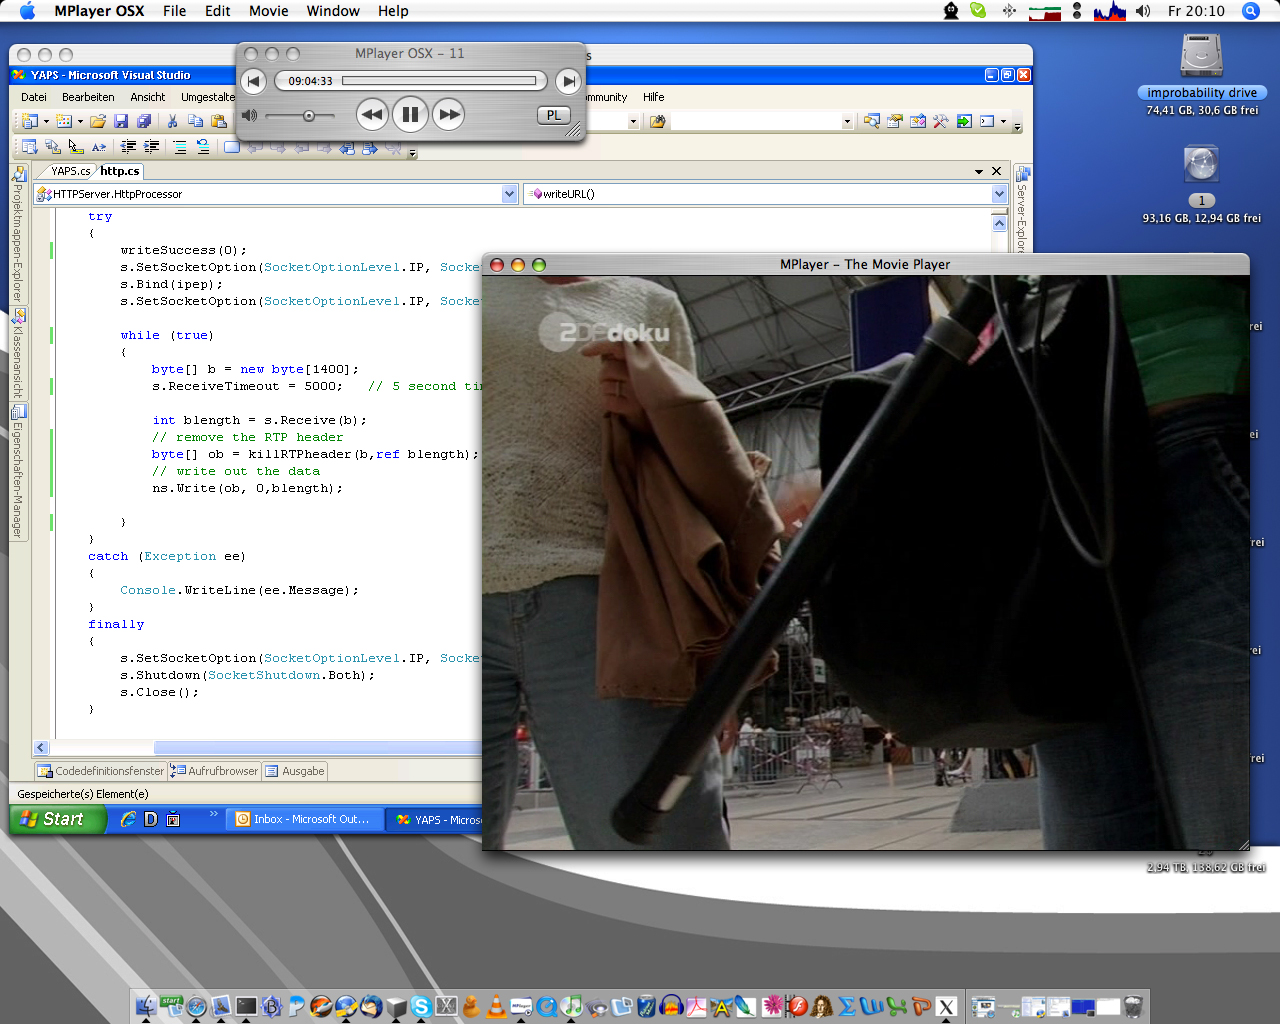Click the rewind button in MPlayer controller
Viewport: 1280px width, 1024px height.
point(372,114)
